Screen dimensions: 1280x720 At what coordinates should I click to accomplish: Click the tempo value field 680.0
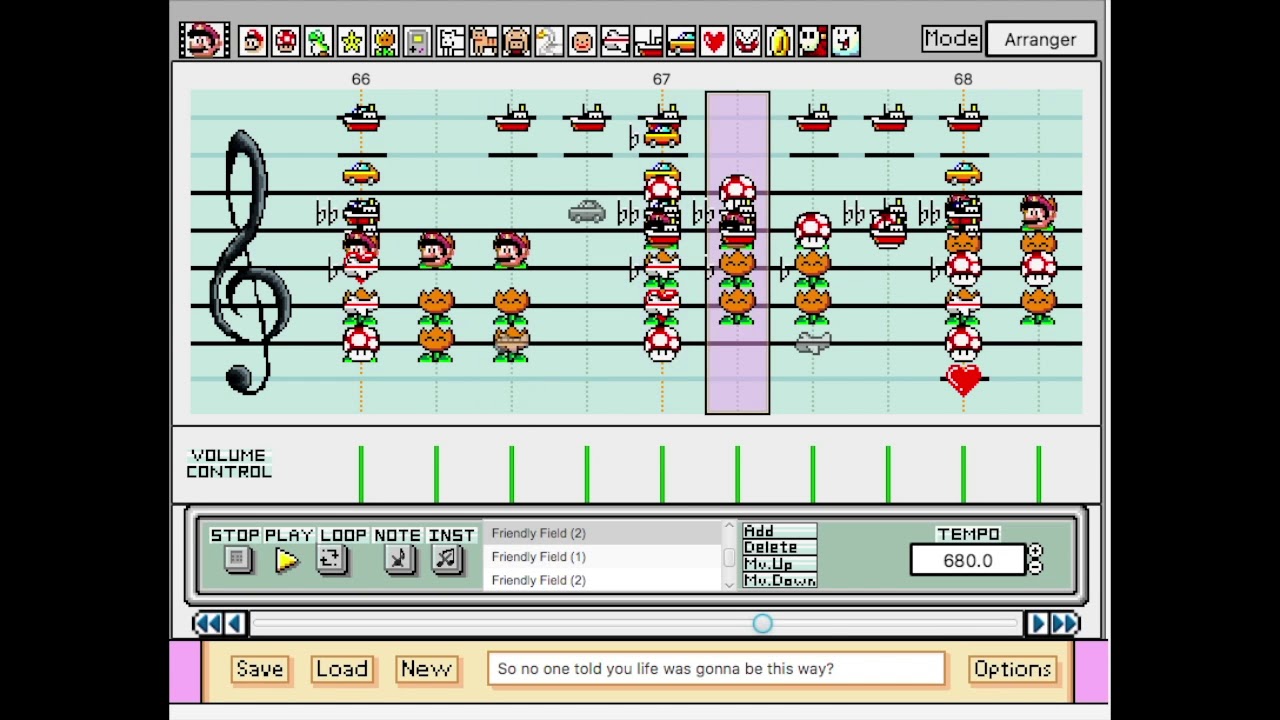click(968, 561)
